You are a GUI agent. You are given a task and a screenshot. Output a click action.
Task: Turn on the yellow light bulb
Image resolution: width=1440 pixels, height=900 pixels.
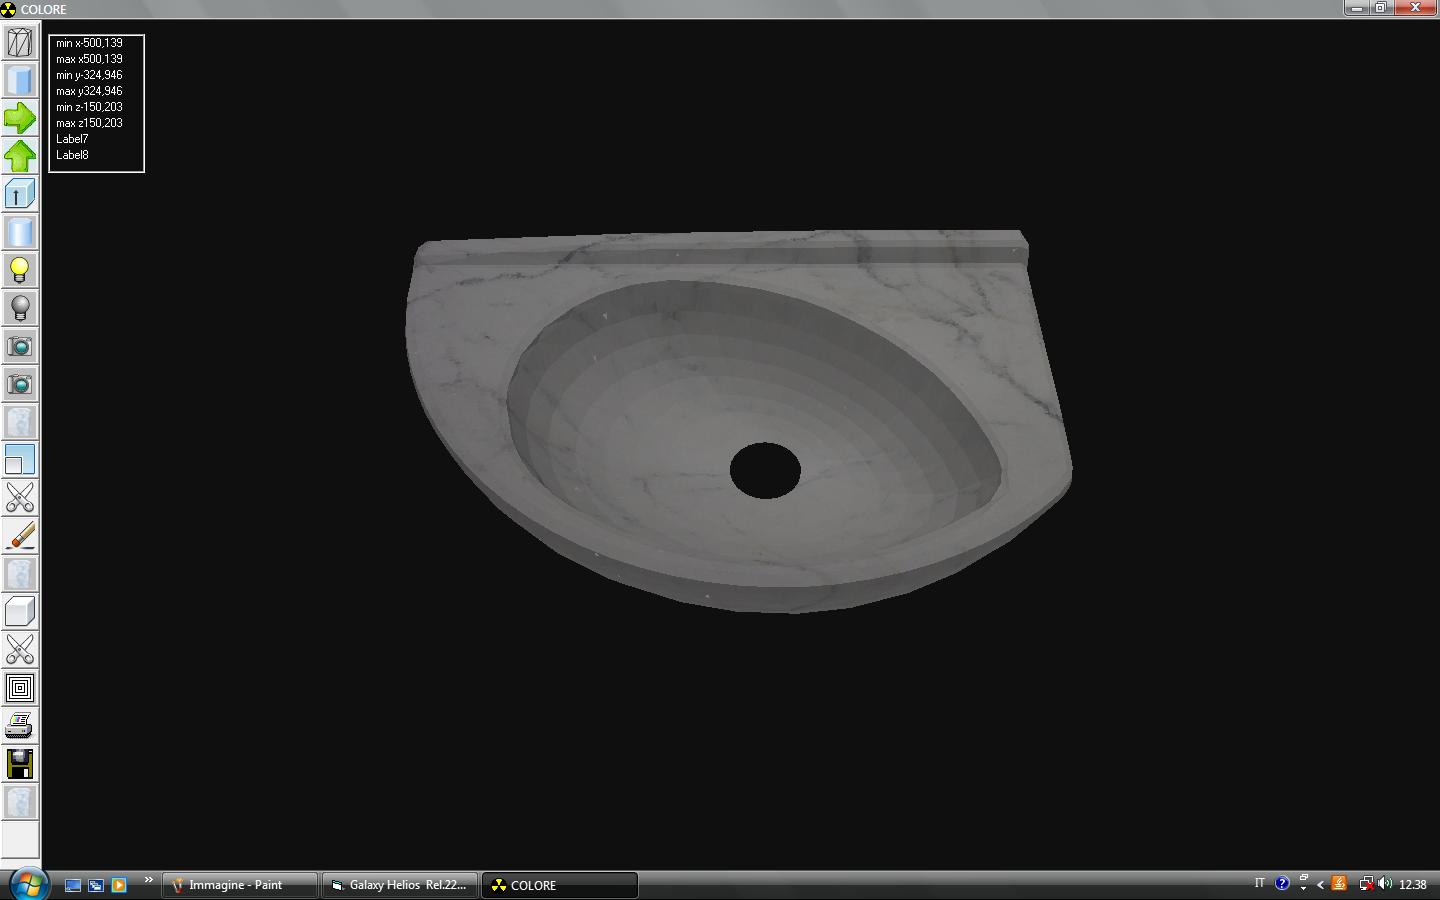pos(20,270)
